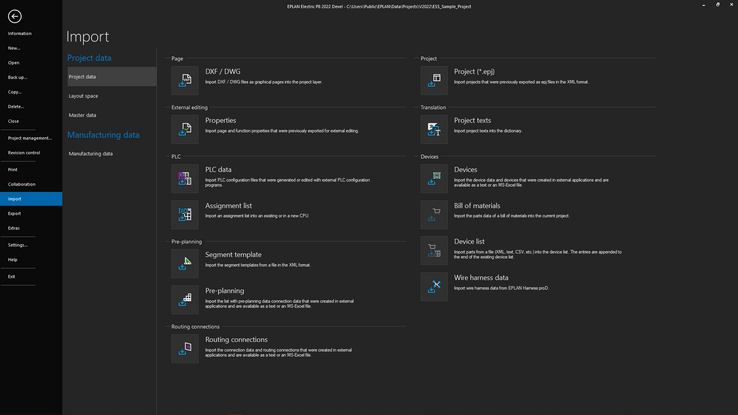
Task: Open Revision control entry
Action: pos(31,152)
